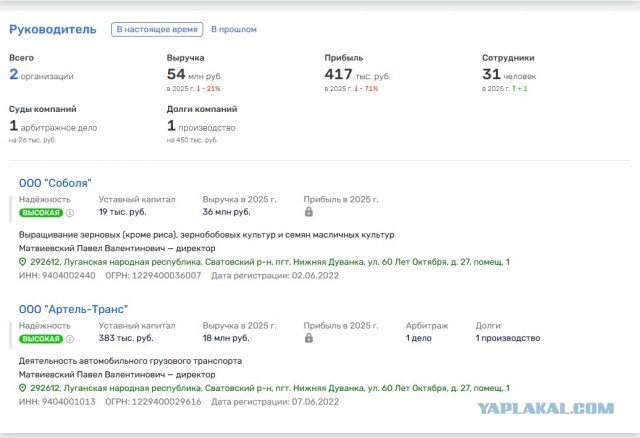Click the '1 производство' debts value for Артель-Транс
Viewport: 640px width, 438px height.
(x=508, y=338)
